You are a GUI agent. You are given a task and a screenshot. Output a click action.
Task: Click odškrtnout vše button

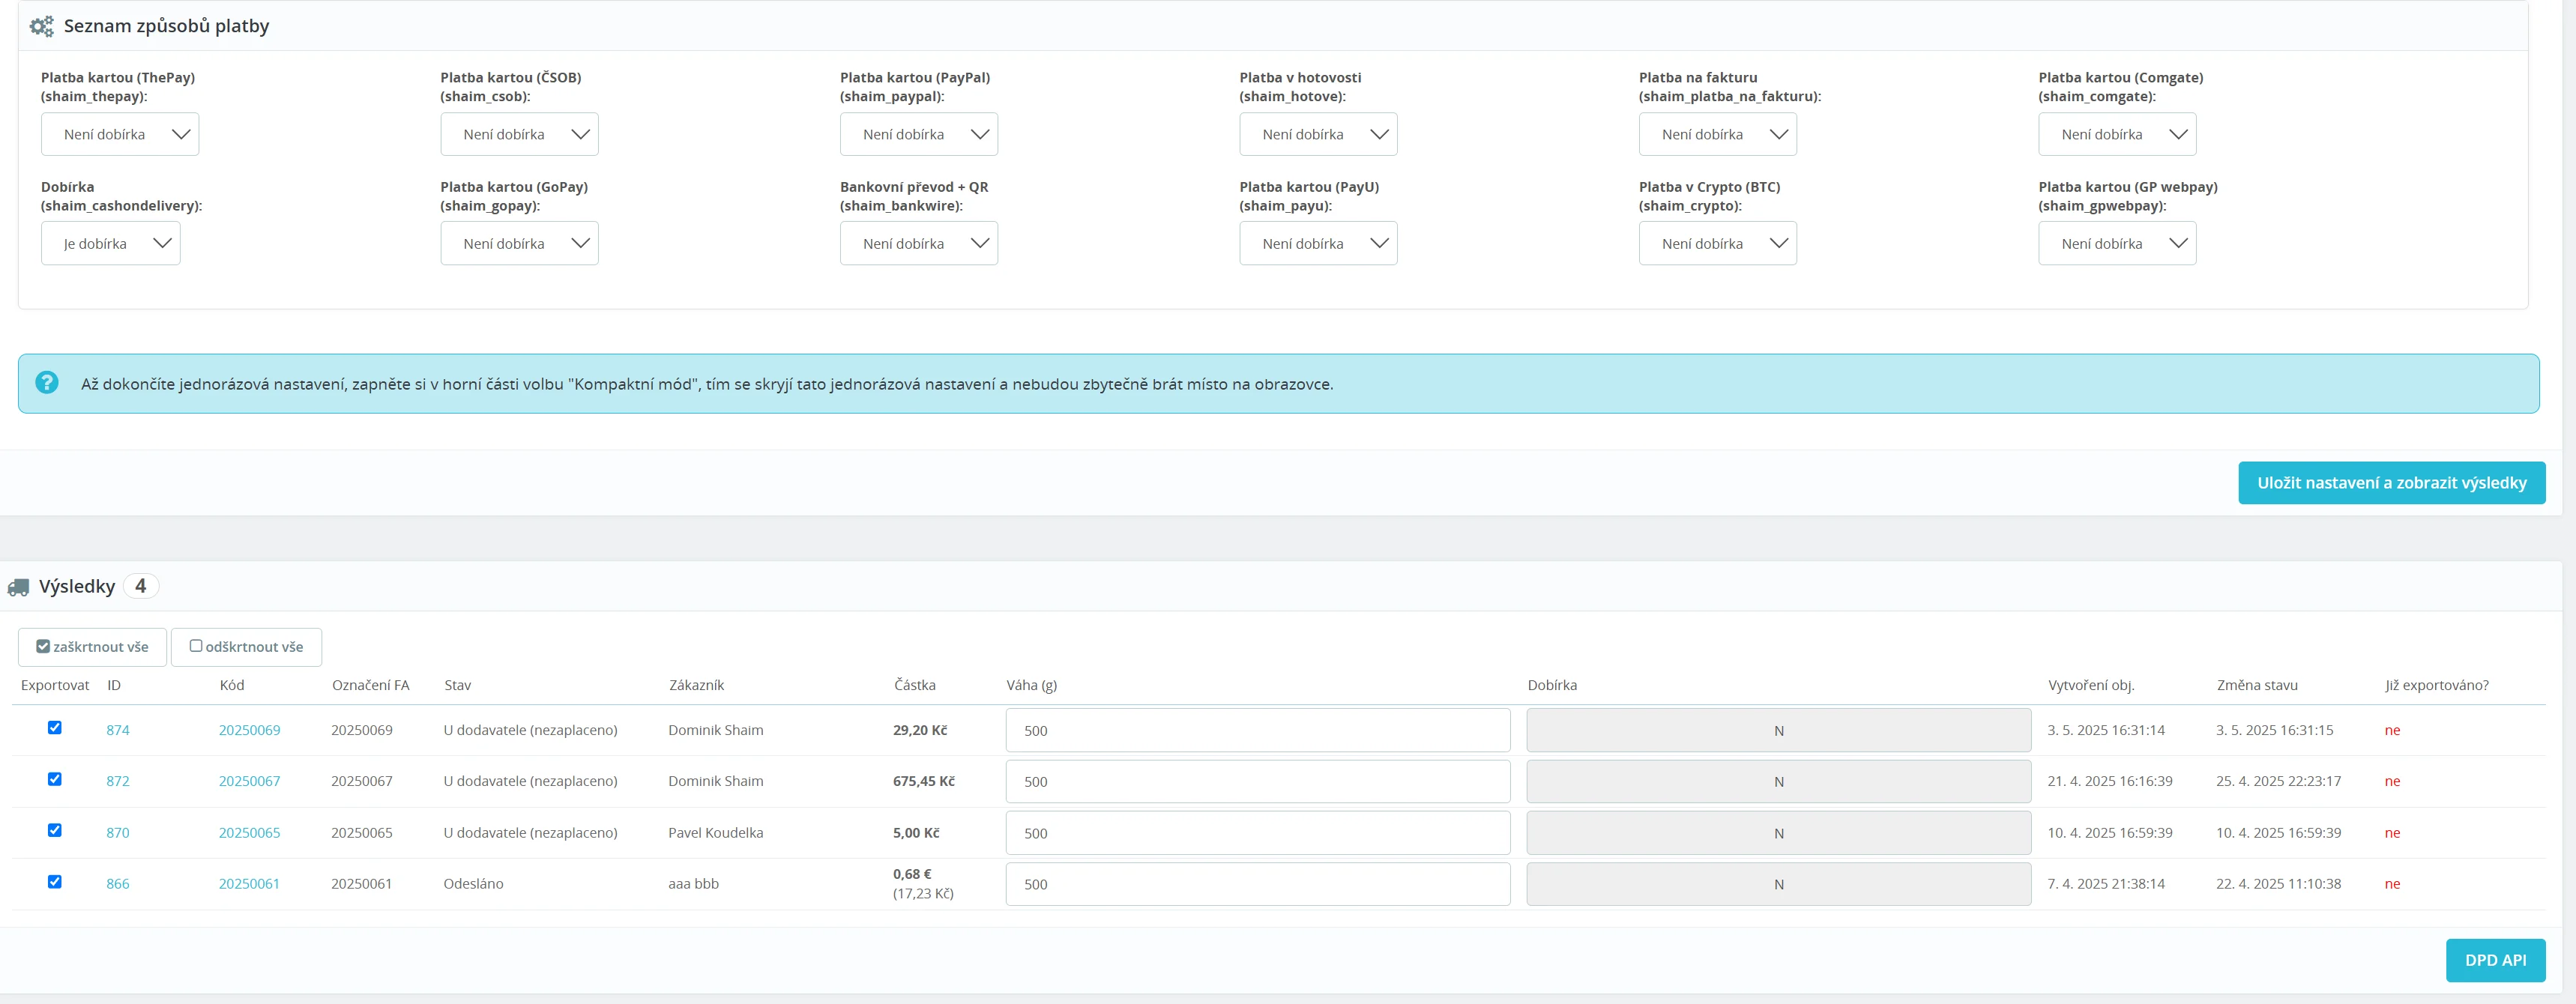246,647
